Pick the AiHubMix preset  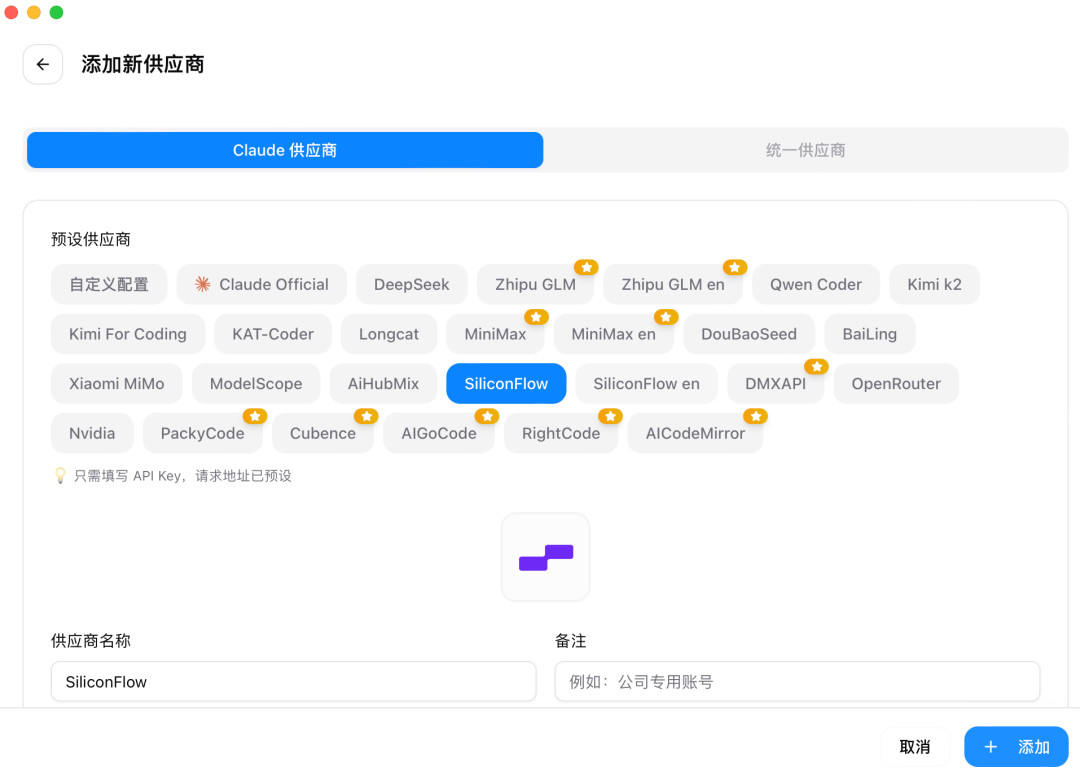tap(383, 384)
